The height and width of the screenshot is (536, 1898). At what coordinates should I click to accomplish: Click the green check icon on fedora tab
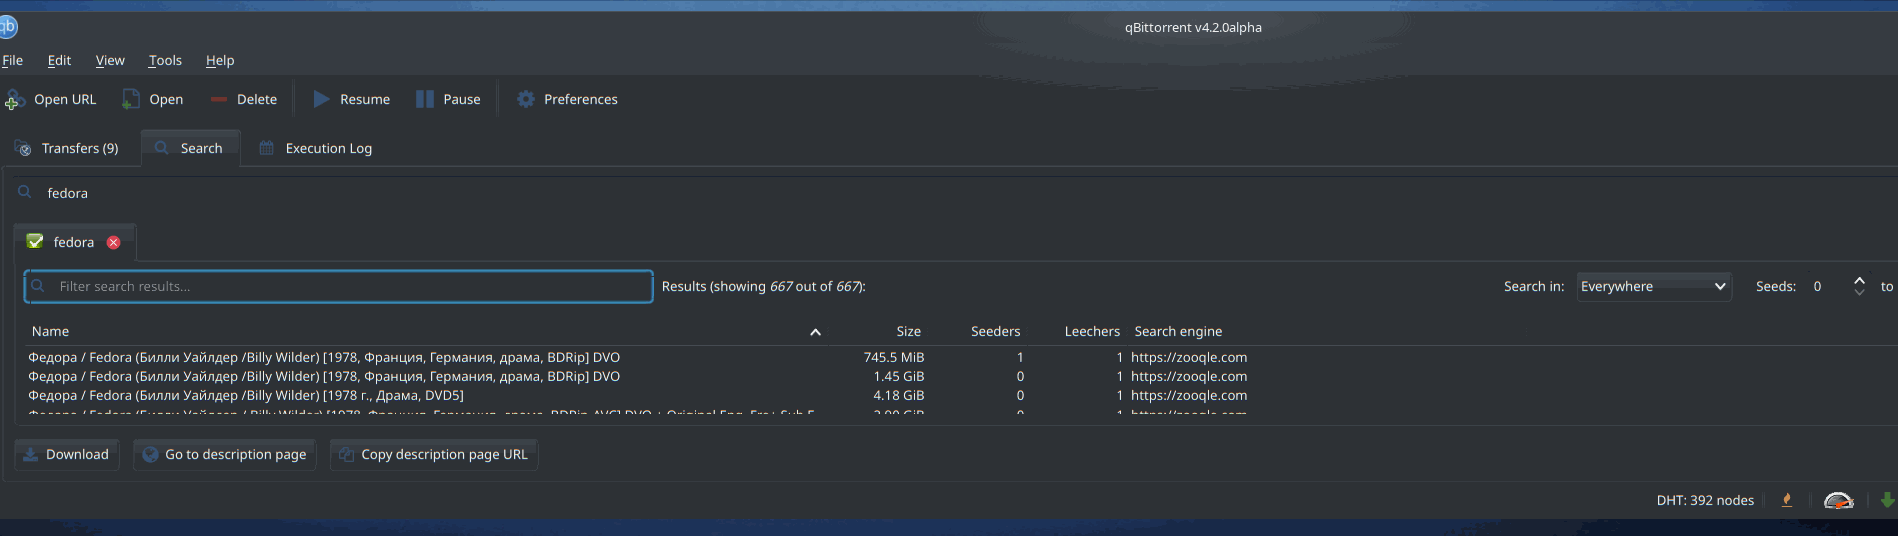pos(35,241)
